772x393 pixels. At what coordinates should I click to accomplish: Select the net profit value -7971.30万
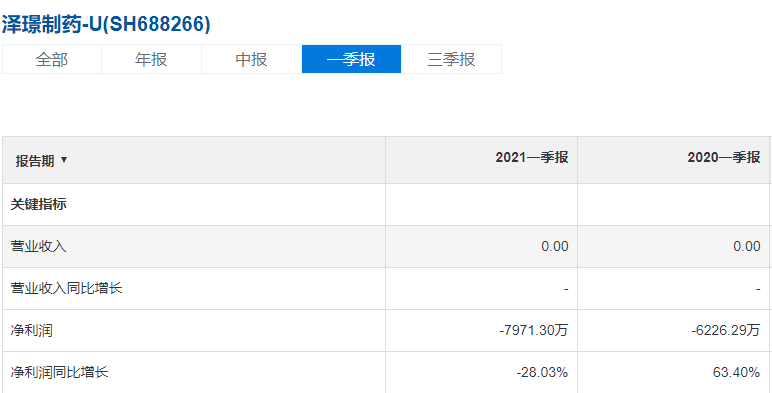(x=534, y=330)
